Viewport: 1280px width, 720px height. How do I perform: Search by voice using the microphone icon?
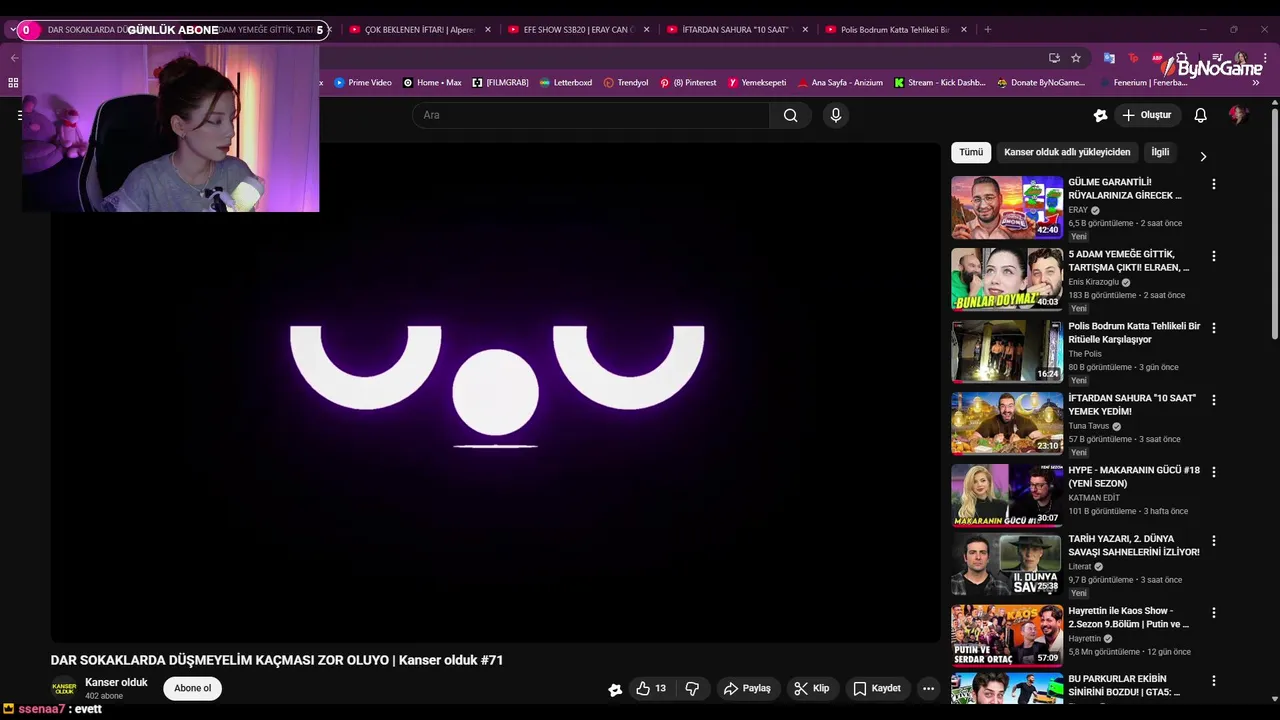click(836, 115)
